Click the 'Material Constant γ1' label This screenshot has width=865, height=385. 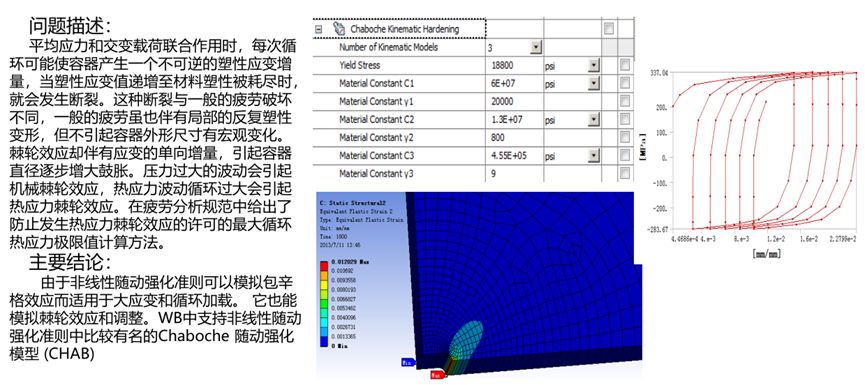point(376,101)
